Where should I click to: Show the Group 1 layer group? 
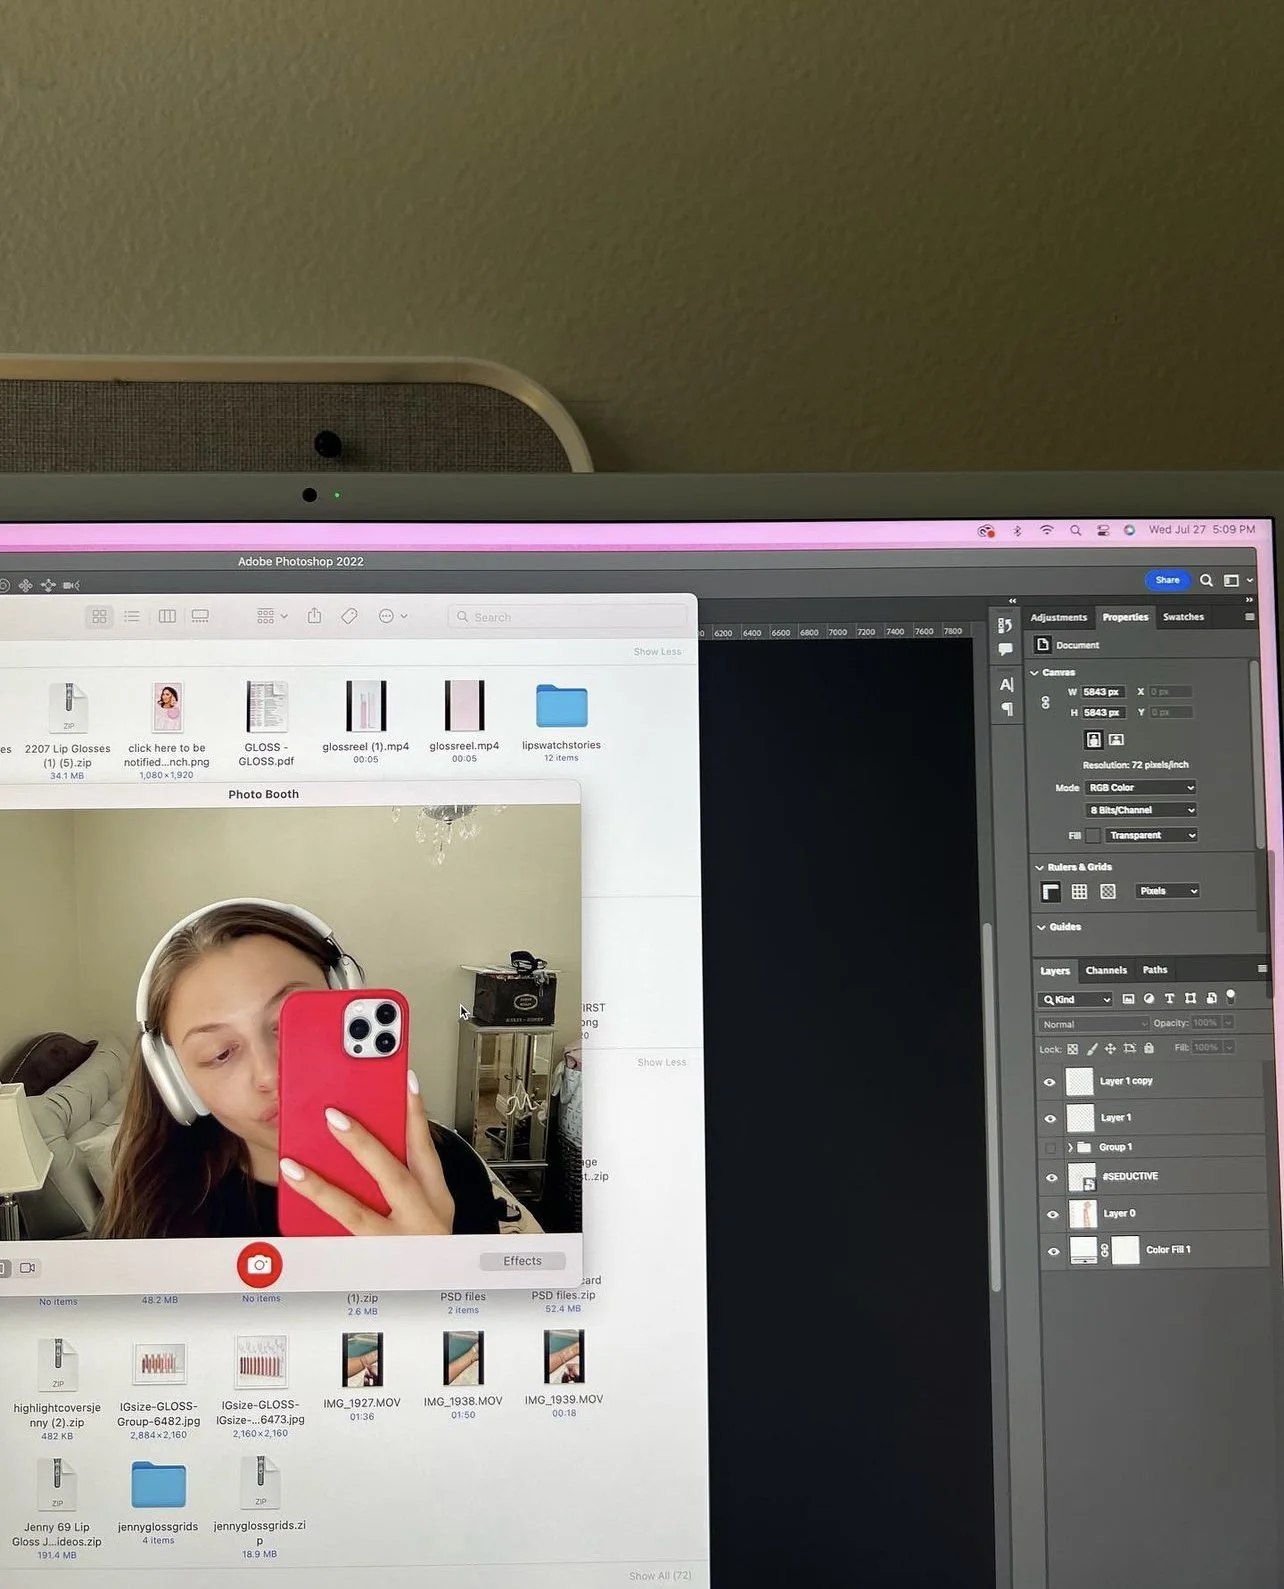tap(1050, 1148)
